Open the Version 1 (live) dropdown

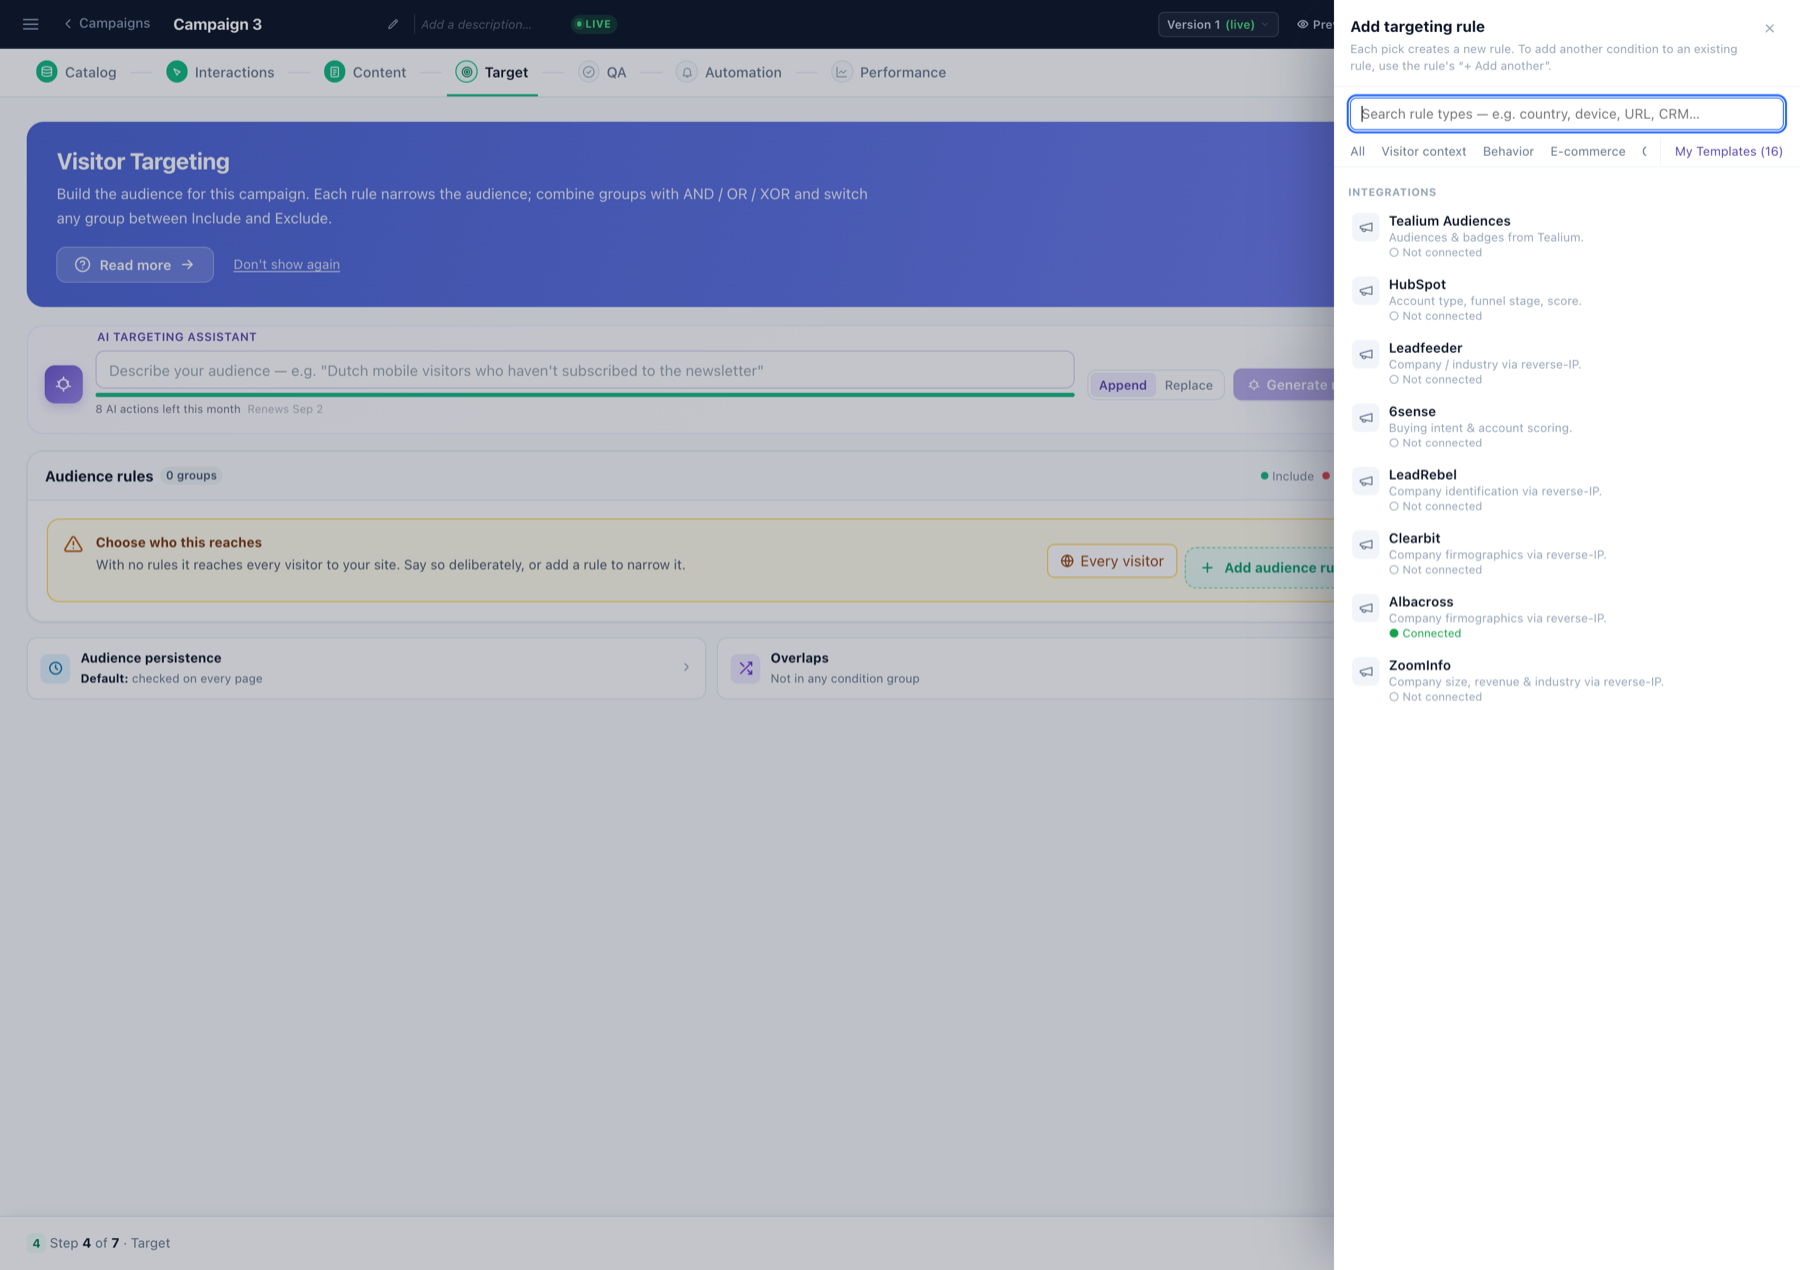pos(1218,24)
